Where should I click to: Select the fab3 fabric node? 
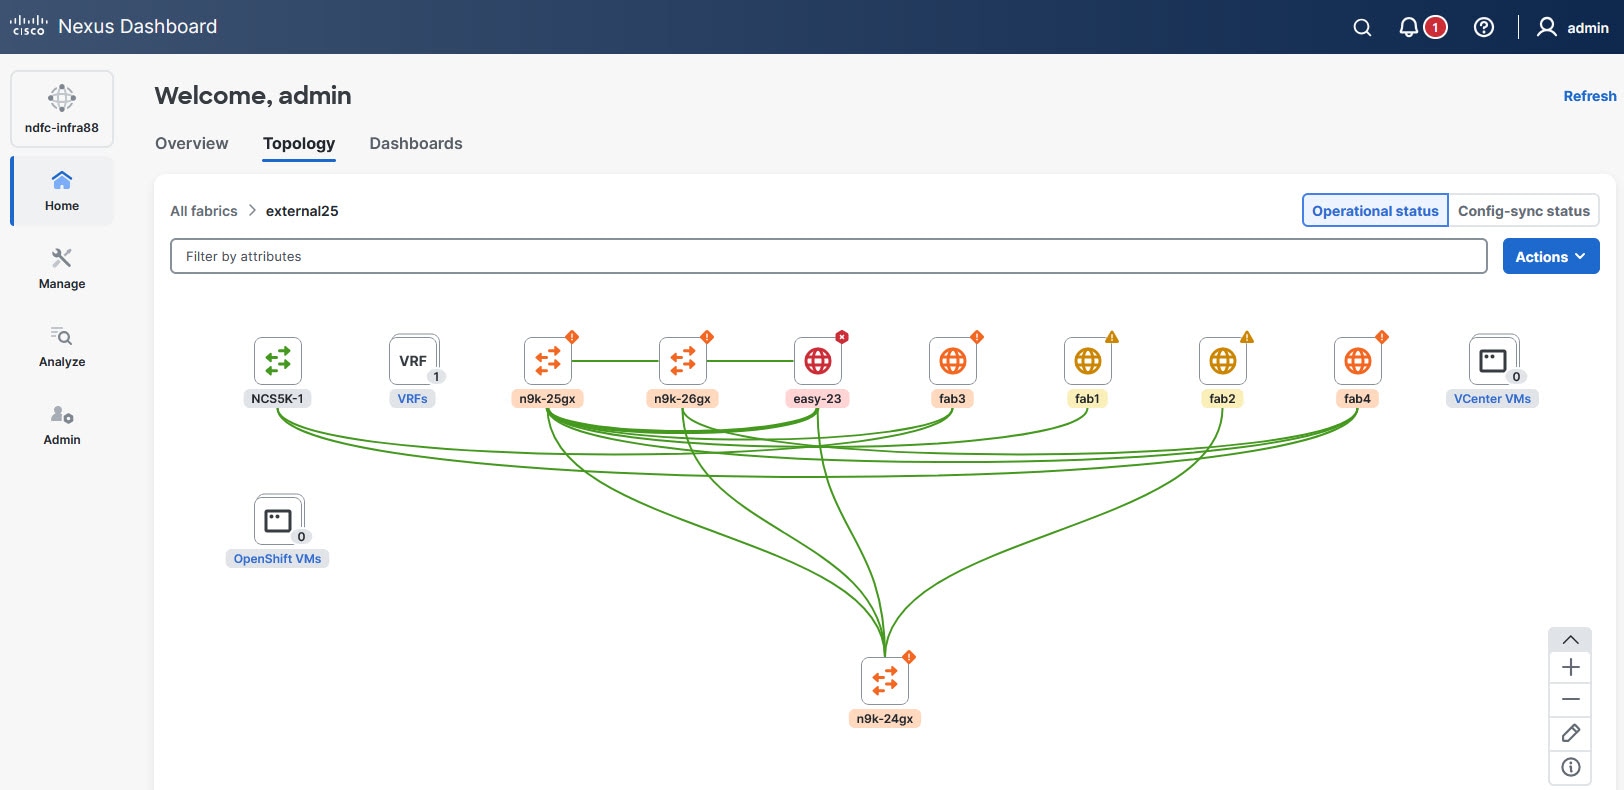click(953, 361)
